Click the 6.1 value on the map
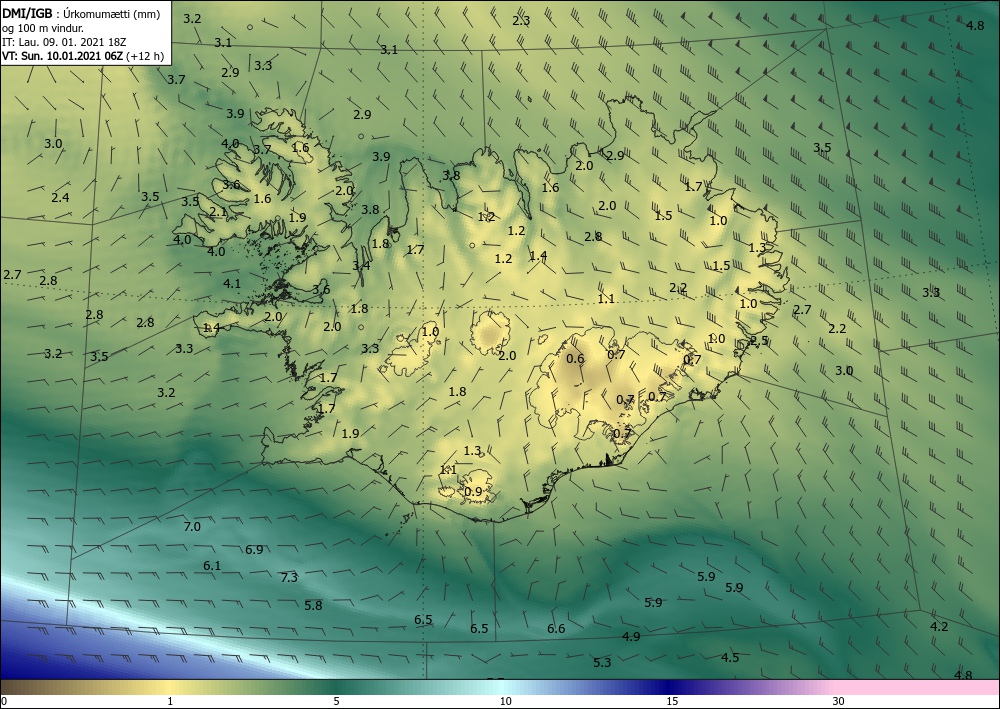Viewport: 1000px width, 709px height. pyautogui.click(x=212, y=566)
